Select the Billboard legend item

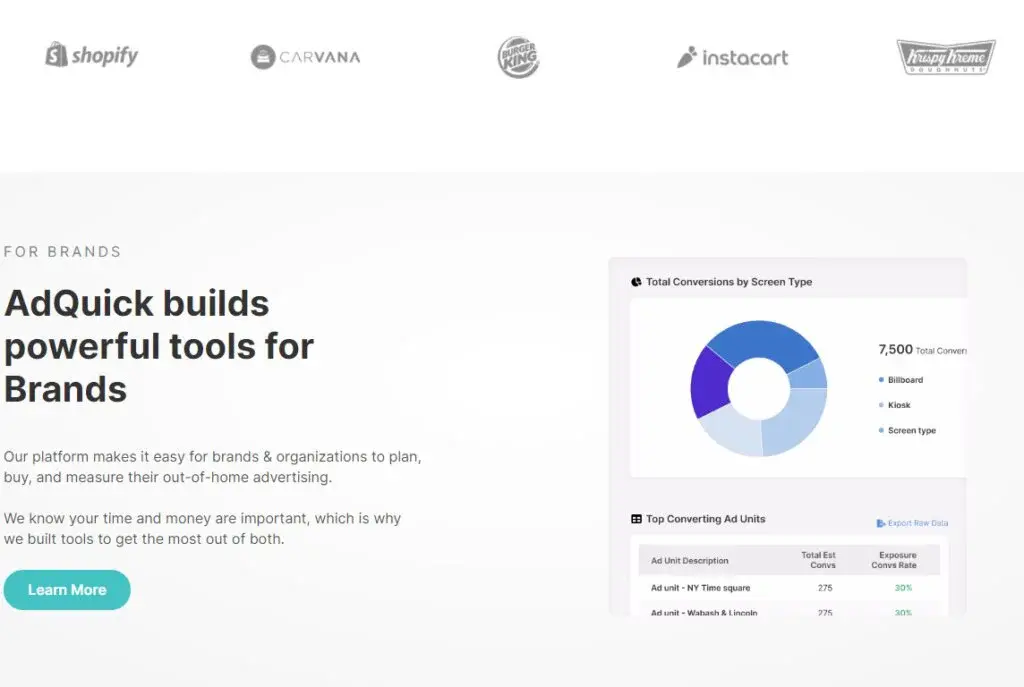(x=901, y=380)
